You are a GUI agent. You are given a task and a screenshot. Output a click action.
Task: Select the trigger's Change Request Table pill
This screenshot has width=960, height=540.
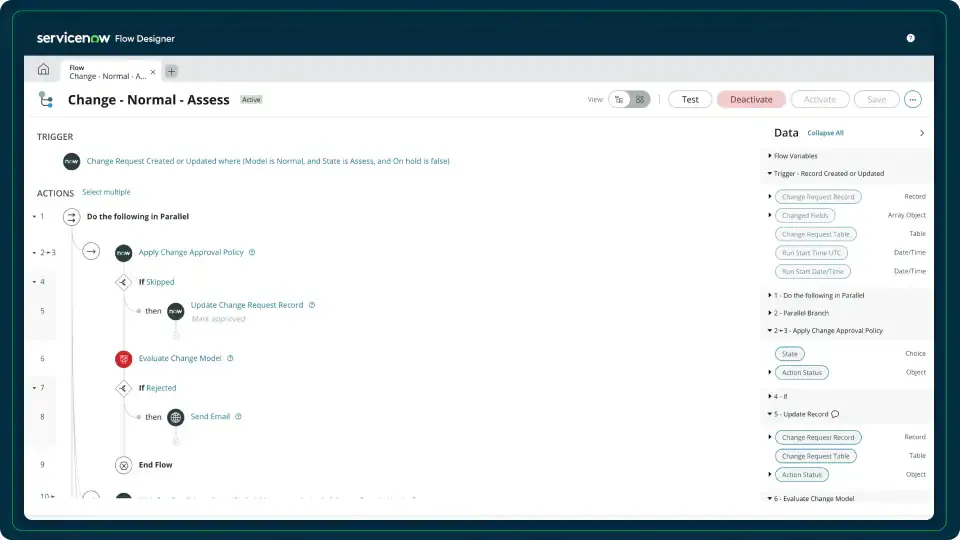[x=816, y=234]
